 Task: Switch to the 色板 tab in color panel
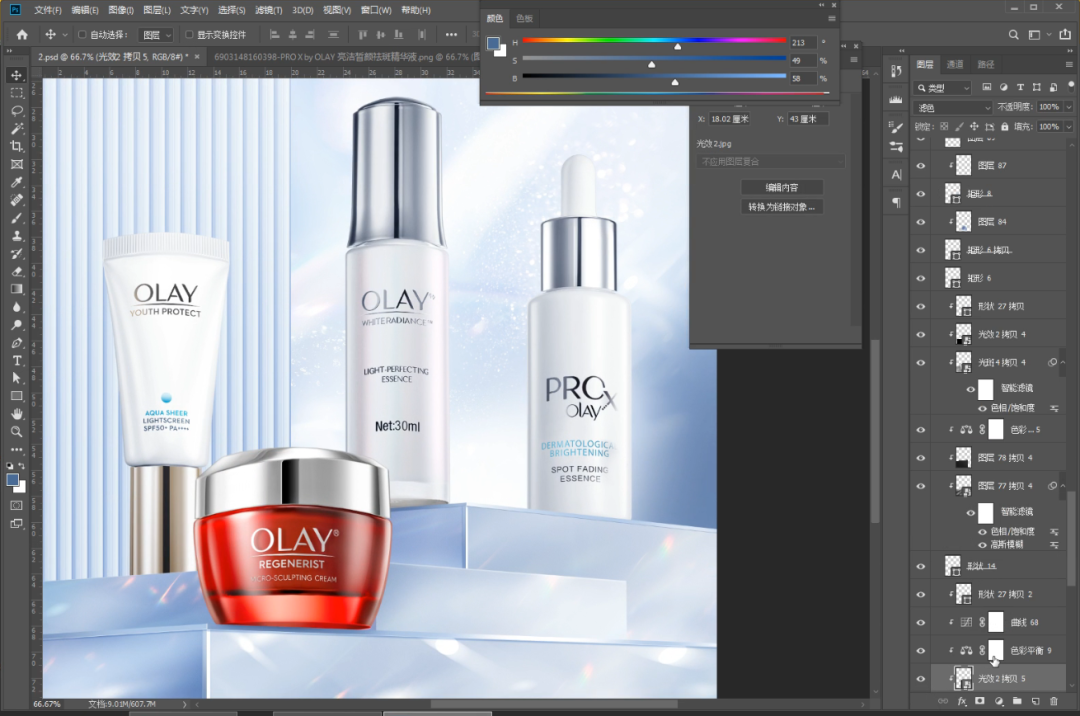point(525,19)
